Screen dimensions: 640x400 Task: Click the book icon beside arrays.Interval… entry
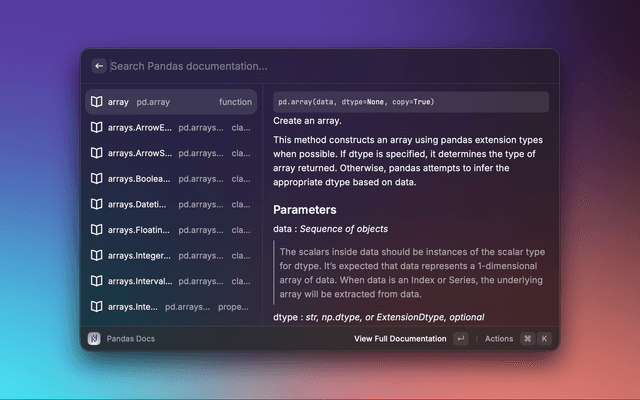tap(97, 281)
